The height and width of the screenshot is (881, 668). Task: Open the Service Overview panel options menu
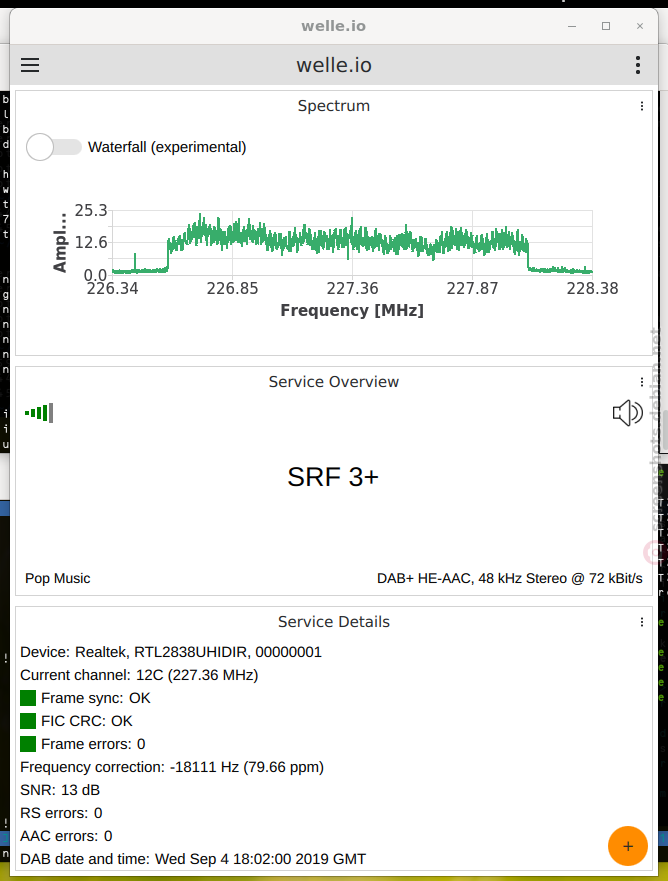point(642,382)
